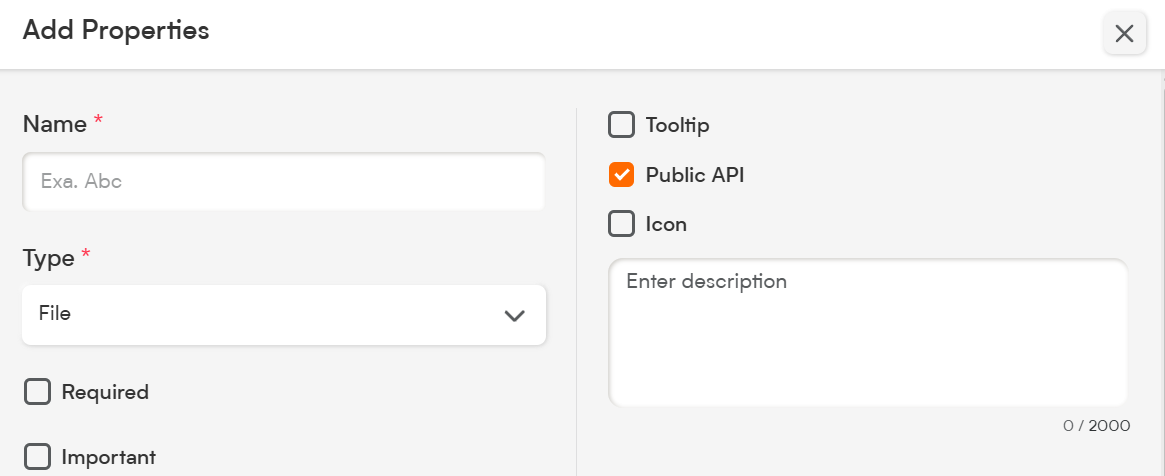Click the Tooltip label text
Viewport: 1165px width, 476px height.
click(x=677, y=125)
